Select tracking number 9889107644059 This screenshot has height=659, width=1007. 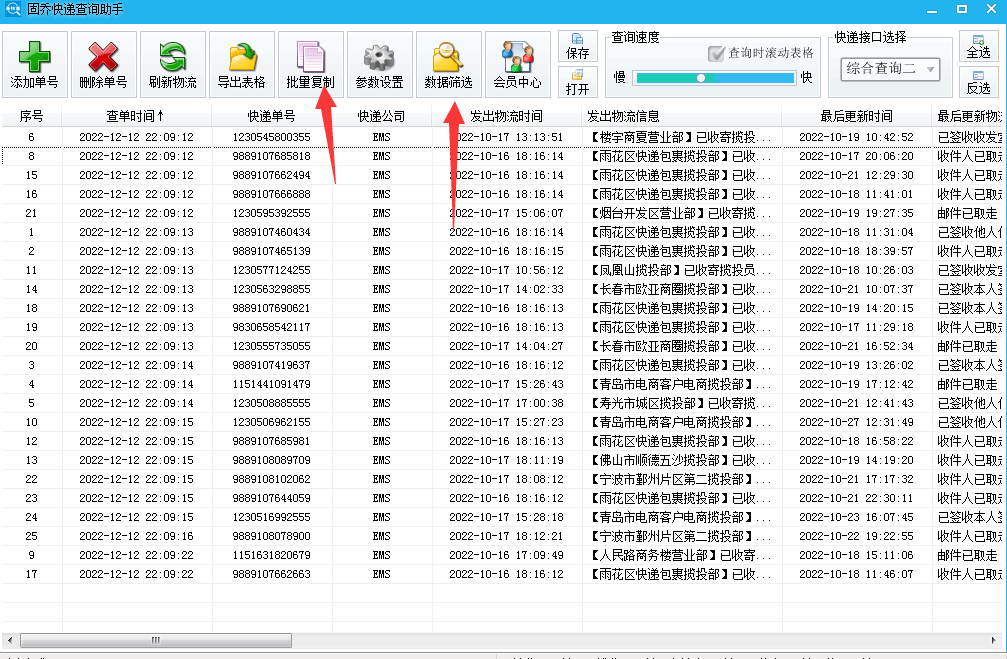[272, 498]
